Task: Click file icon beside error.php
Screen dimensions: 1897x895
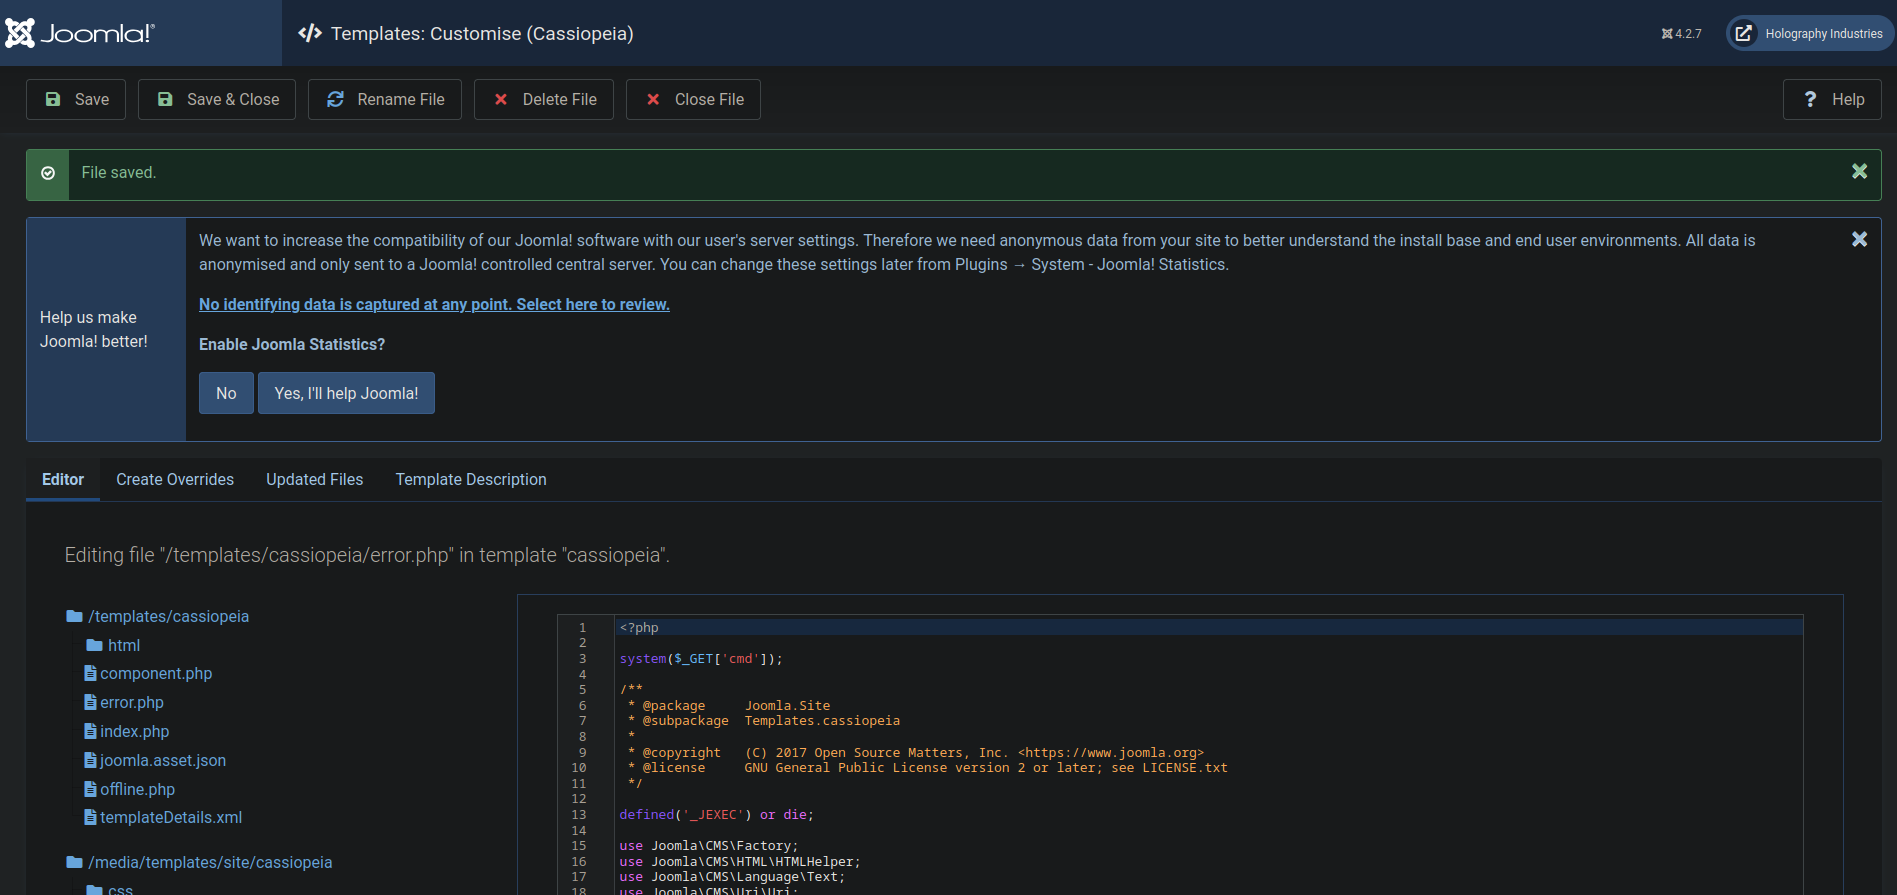Action: tap(90, 702)
